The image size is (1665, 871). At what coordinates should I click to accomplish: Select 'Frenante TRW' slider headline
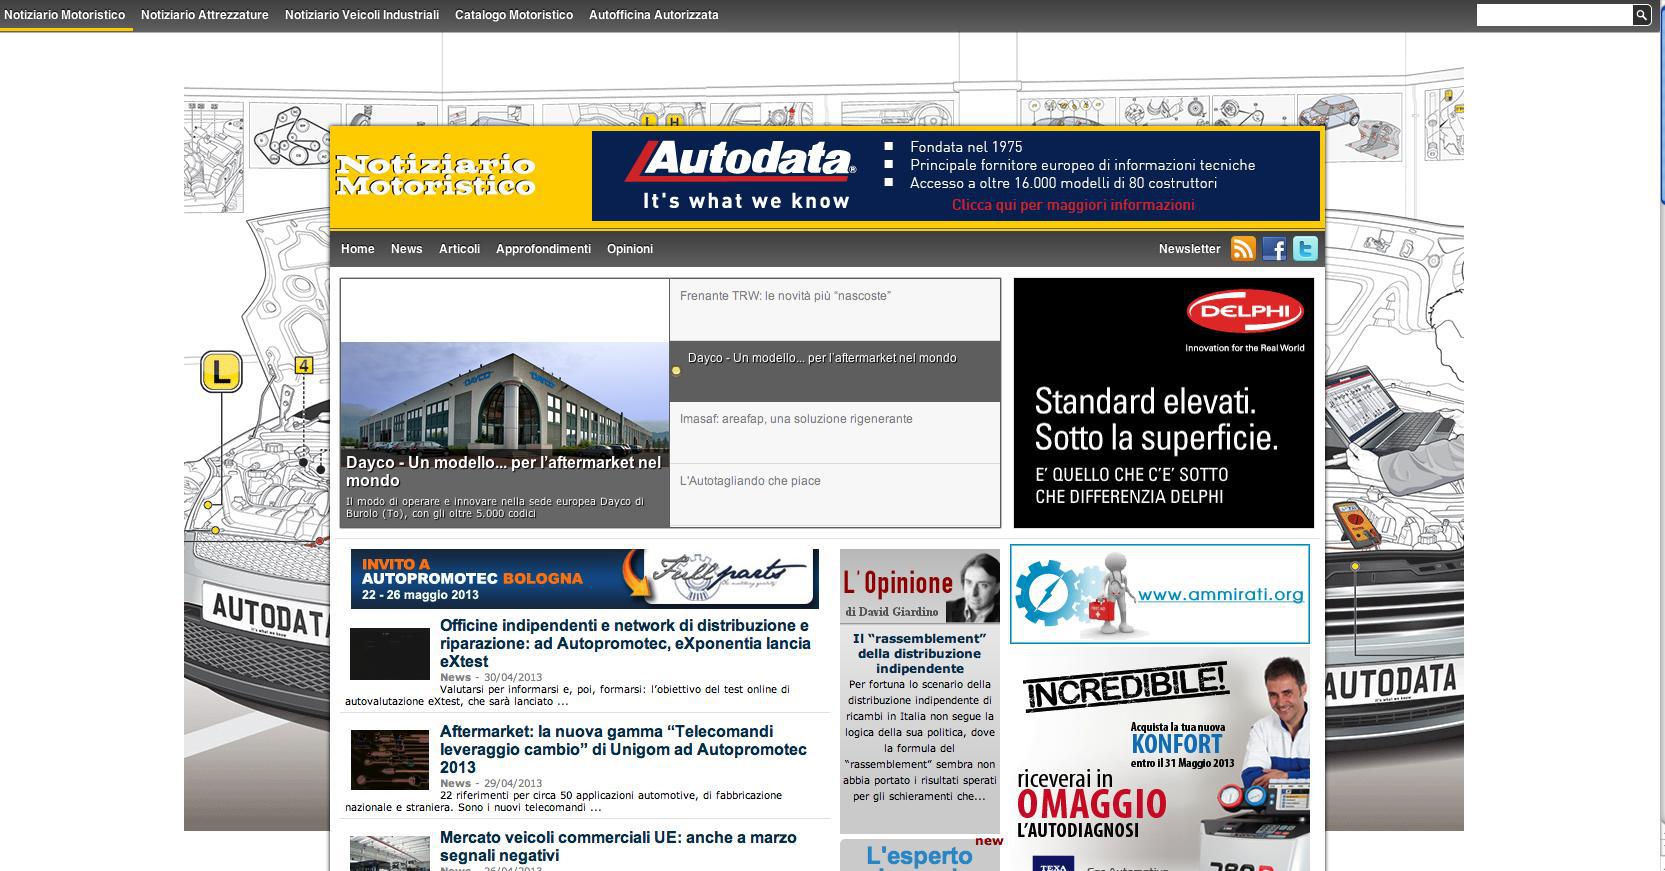click(835, 310)
